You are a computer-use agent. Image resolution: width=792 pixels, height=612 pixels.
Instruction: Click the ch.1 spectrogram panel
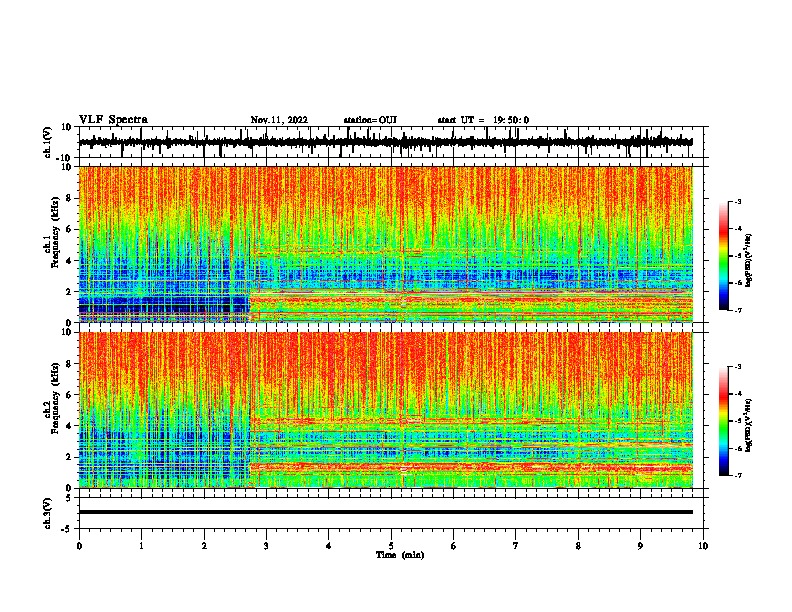pos(386,244)
